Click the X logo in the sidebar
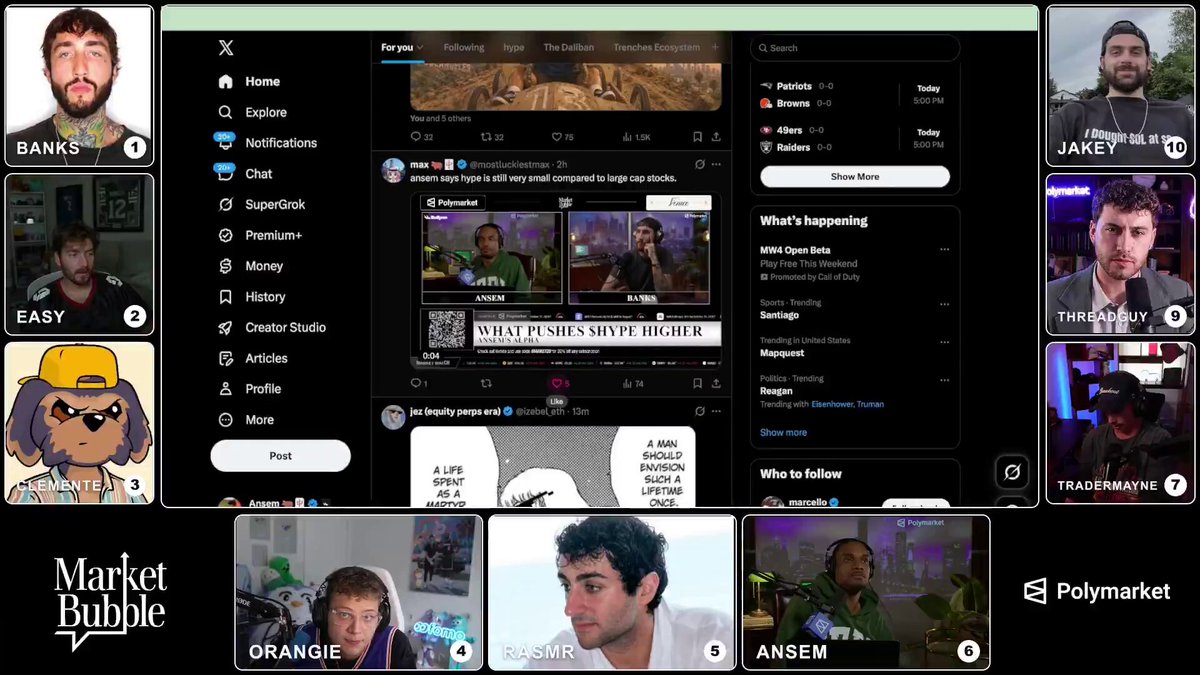Image resolution: width=1200 pixels, height=675 pixels. 226,47
